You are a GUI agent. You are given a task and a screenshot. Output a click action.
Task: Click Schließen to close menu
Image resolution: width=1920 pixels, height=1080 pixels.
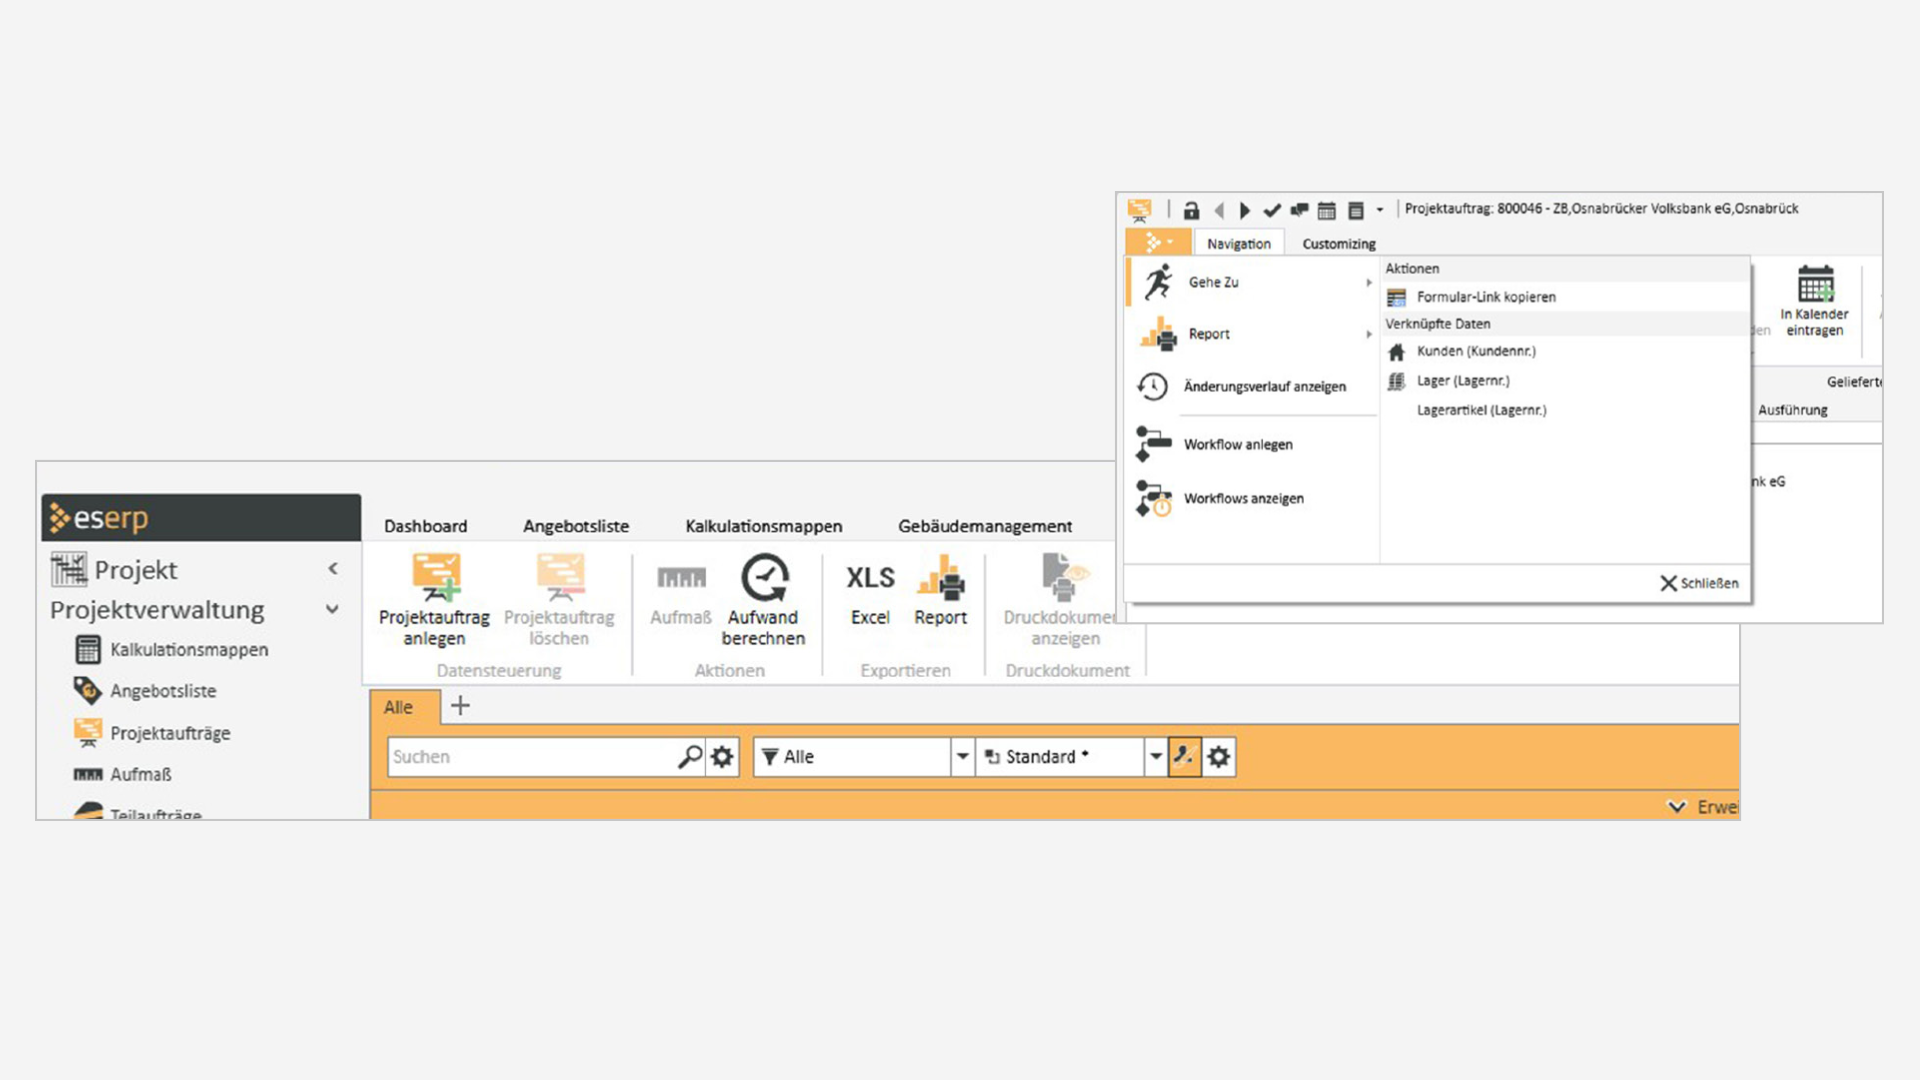[1700, 583]
